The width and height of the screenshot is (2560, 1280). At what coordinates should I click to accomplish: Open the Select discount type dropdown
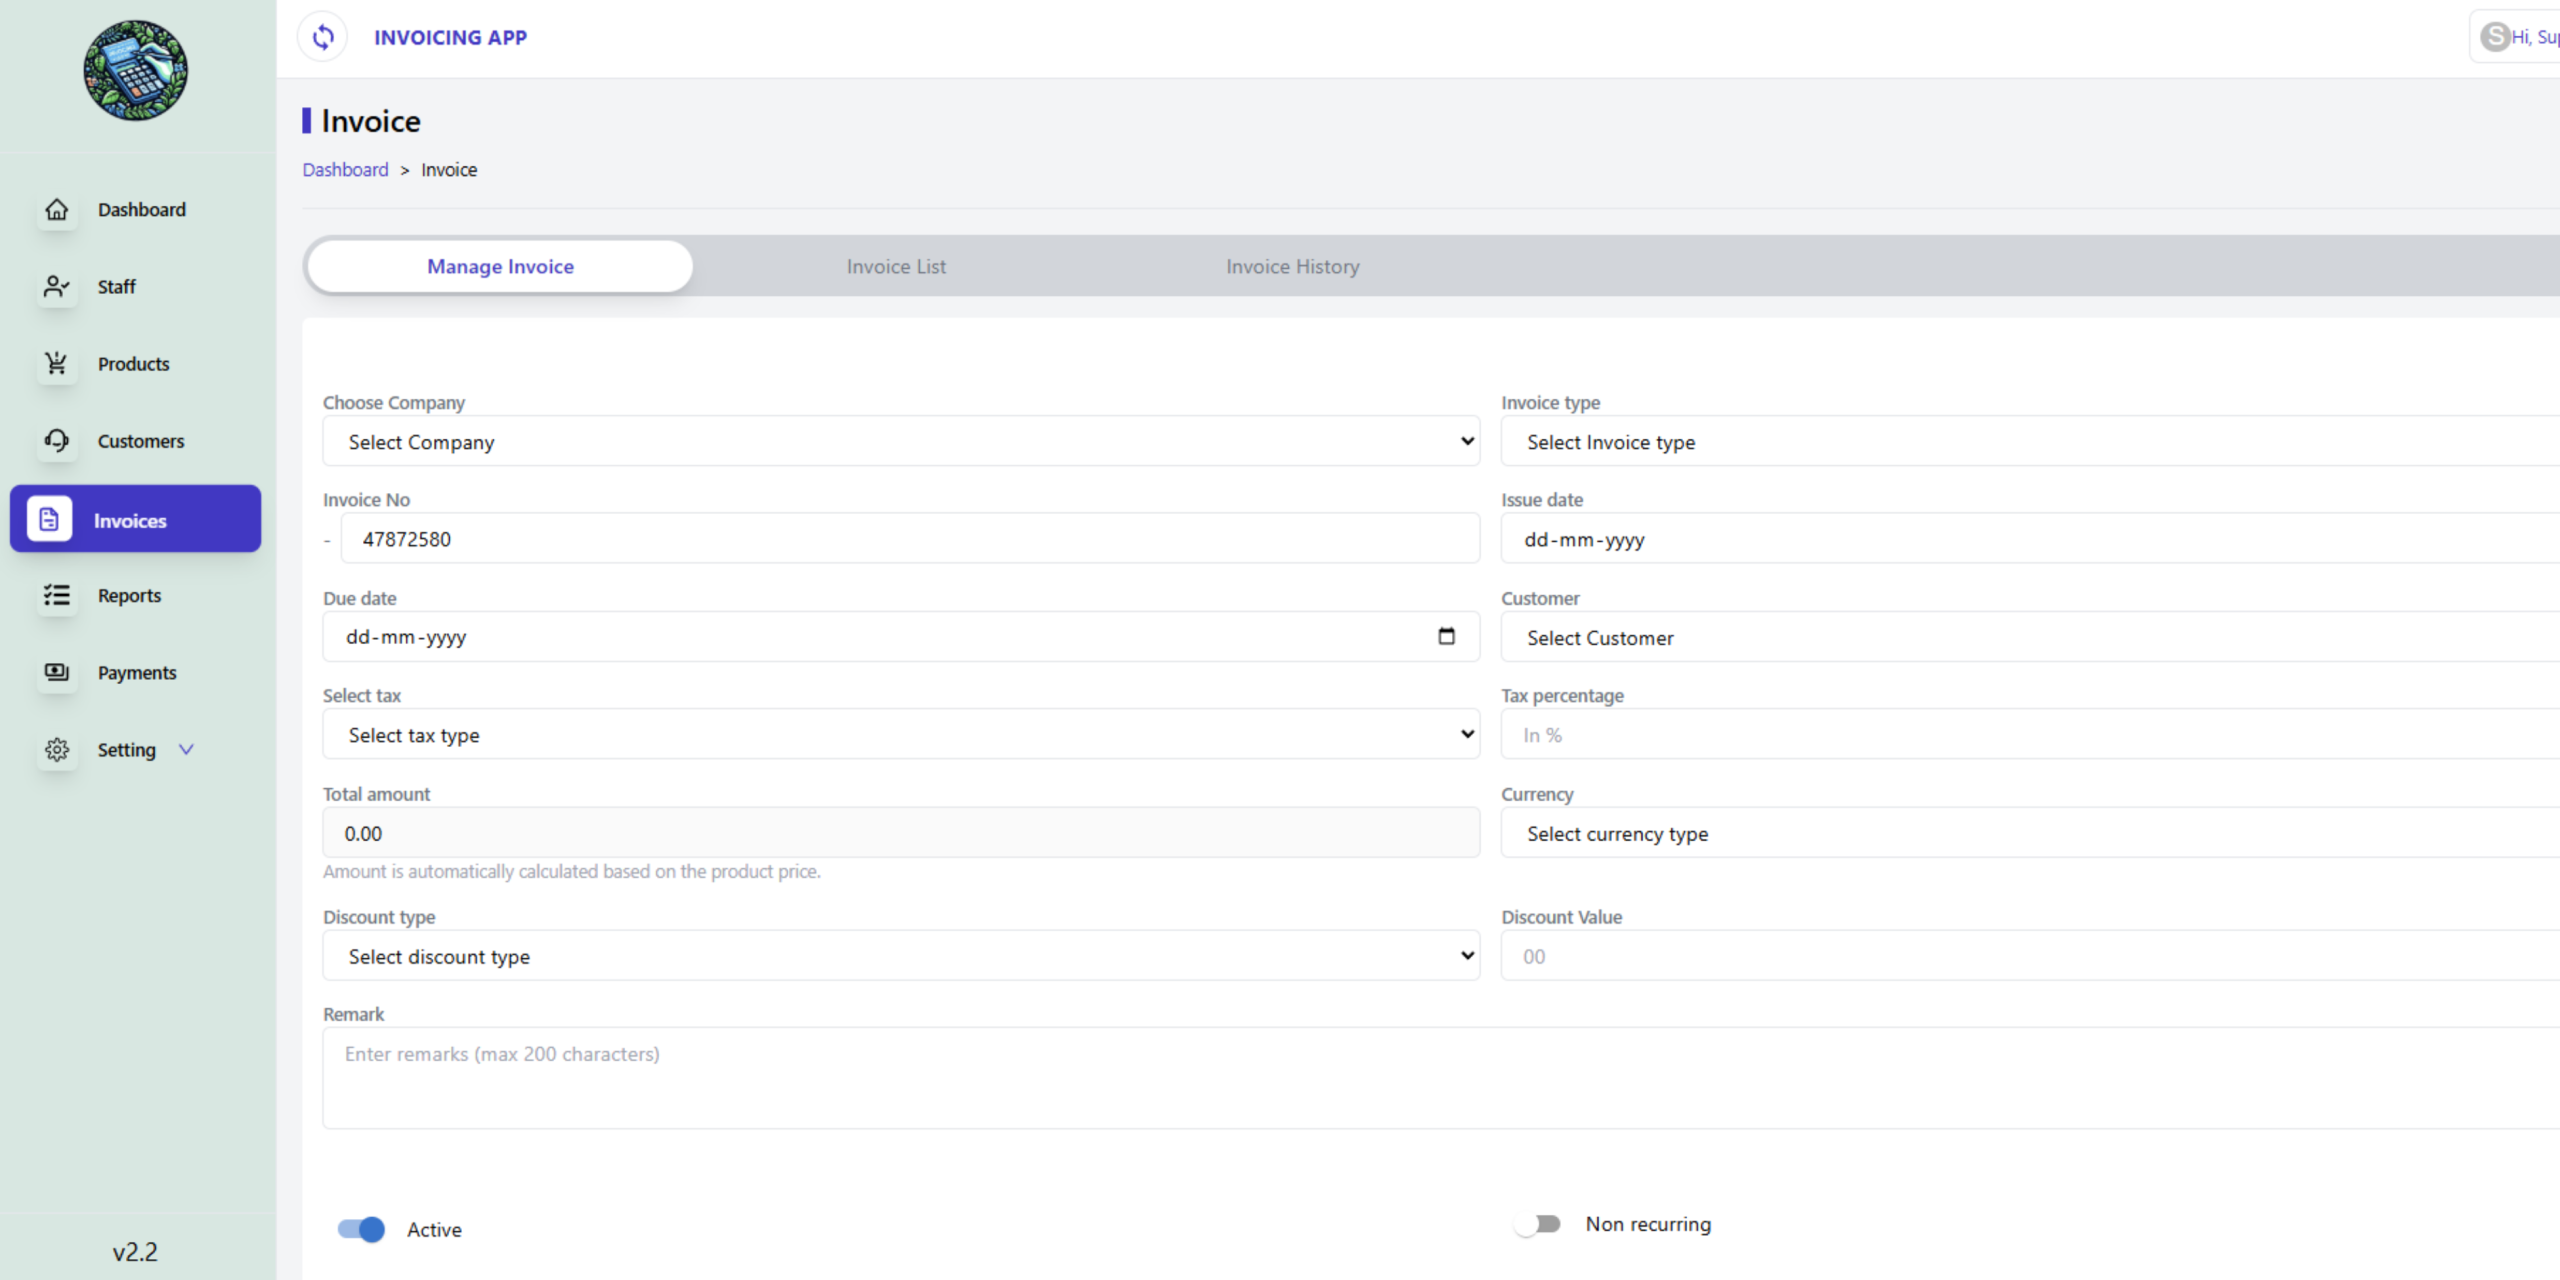(900, 956)
